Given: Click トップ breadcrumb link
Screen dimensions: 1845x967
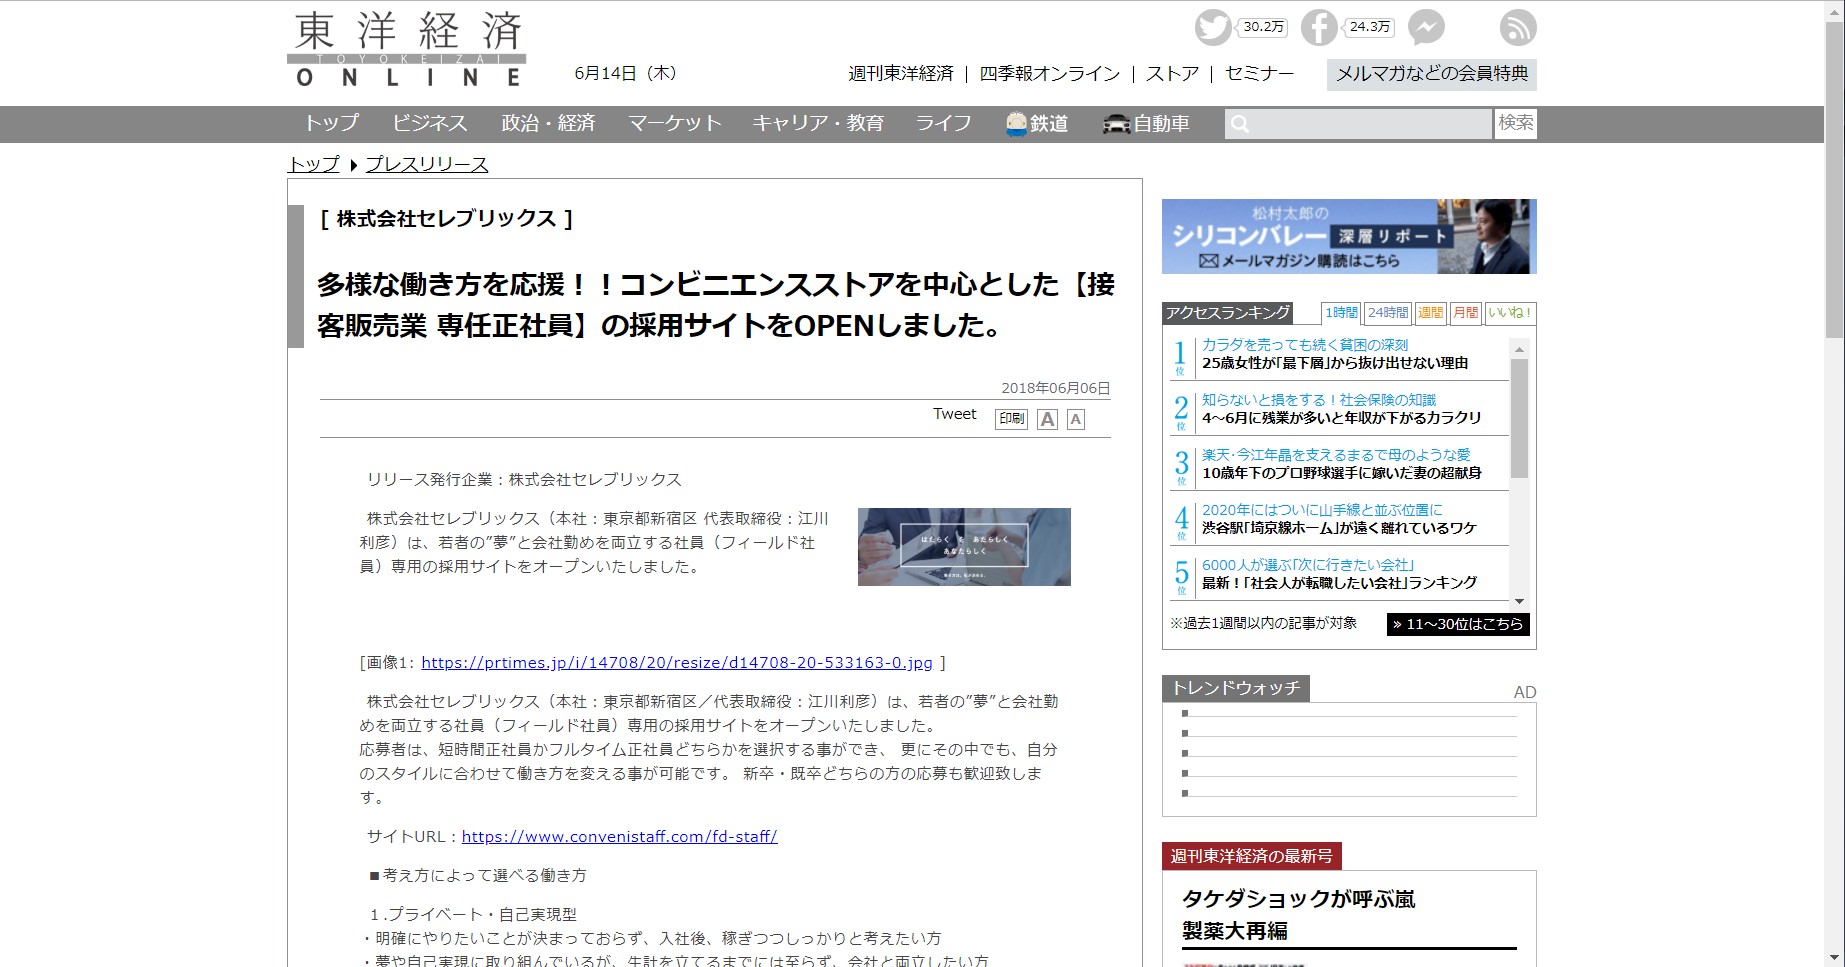Looking at the screenshot, I should [314, 164].
